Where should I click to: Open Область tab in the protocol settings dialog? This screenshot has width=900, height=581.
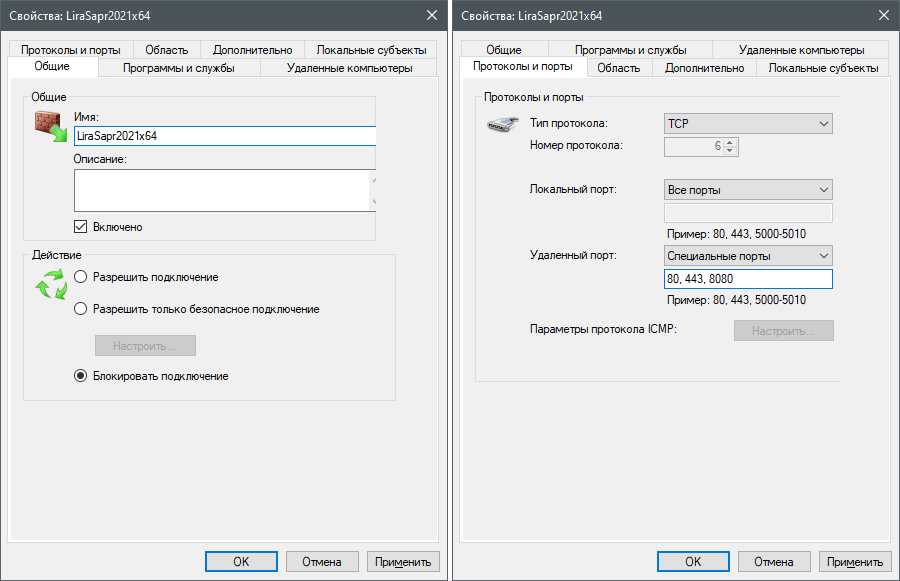(x=619, y=68)
